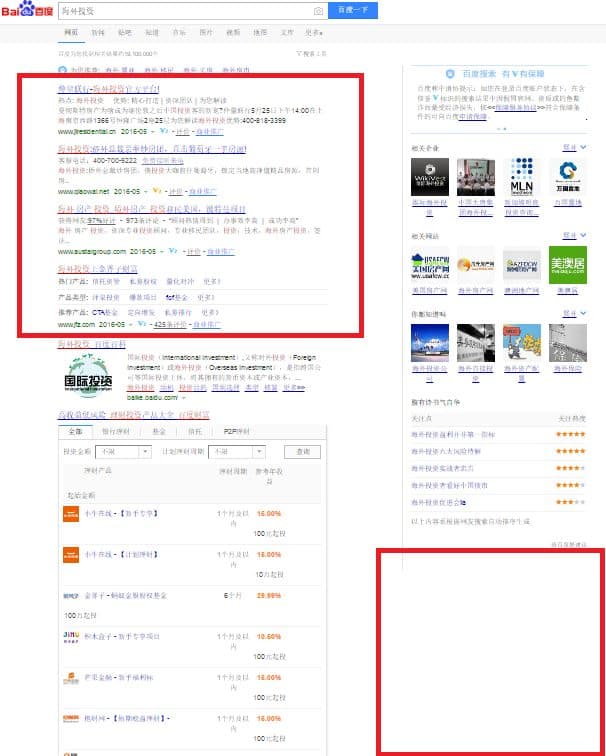Click the USA real estate site logo
Image resolution: width=606 pixels, height=756 pixels.
pyautogui.click(x=430, y=265)
